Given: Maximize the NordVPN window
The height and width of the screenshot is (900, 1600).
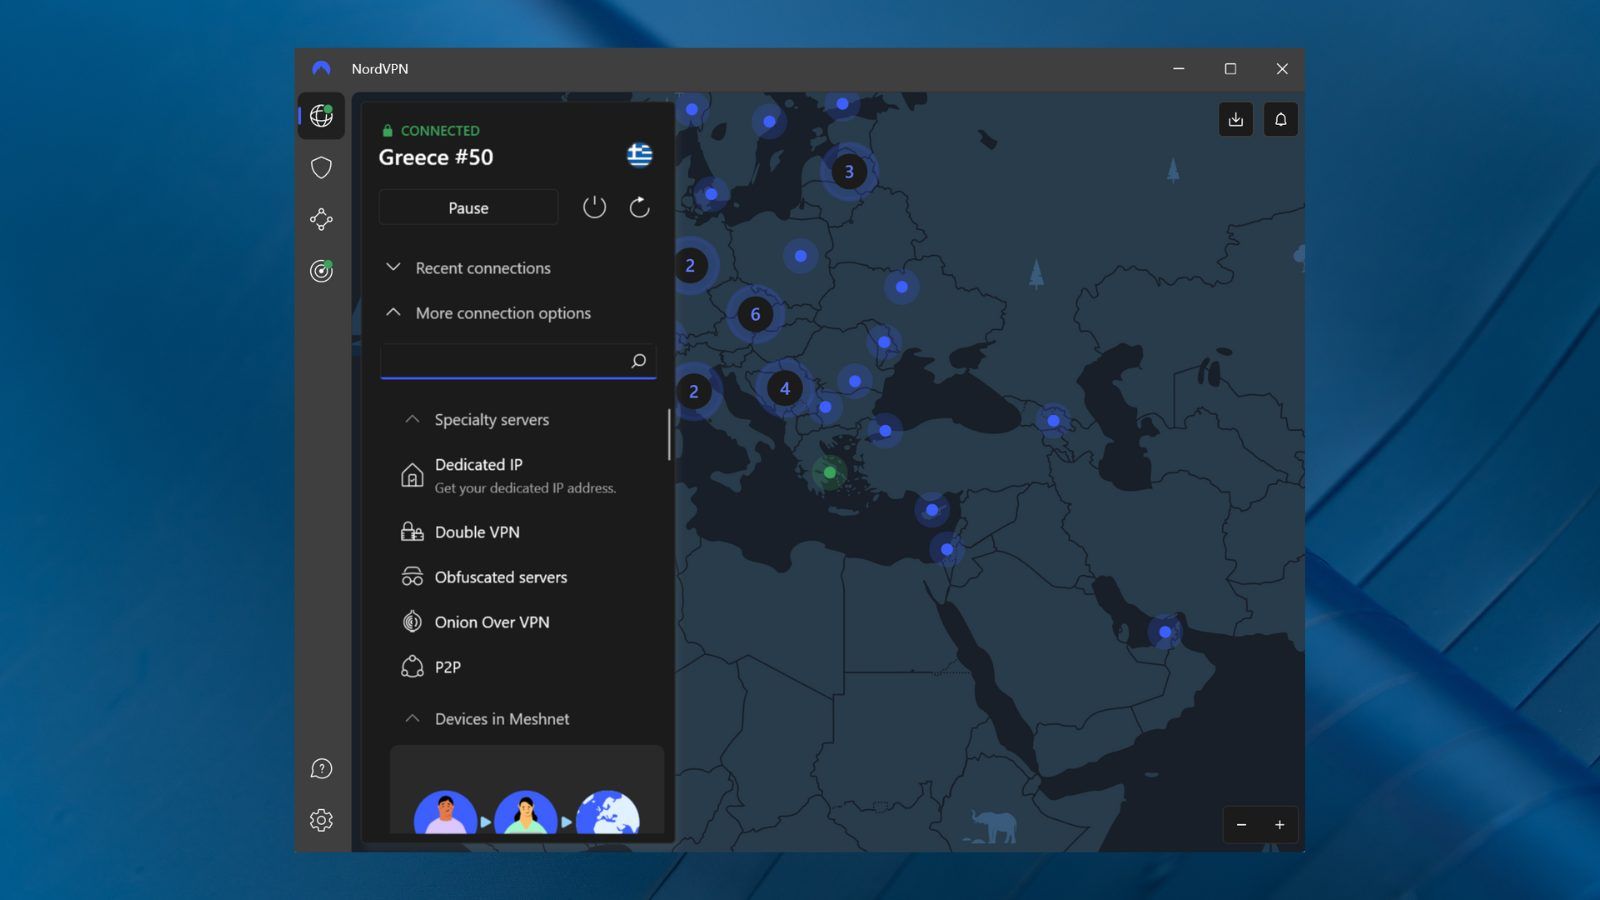Looking at the screenshot, I should click(x=1230, y=69).
